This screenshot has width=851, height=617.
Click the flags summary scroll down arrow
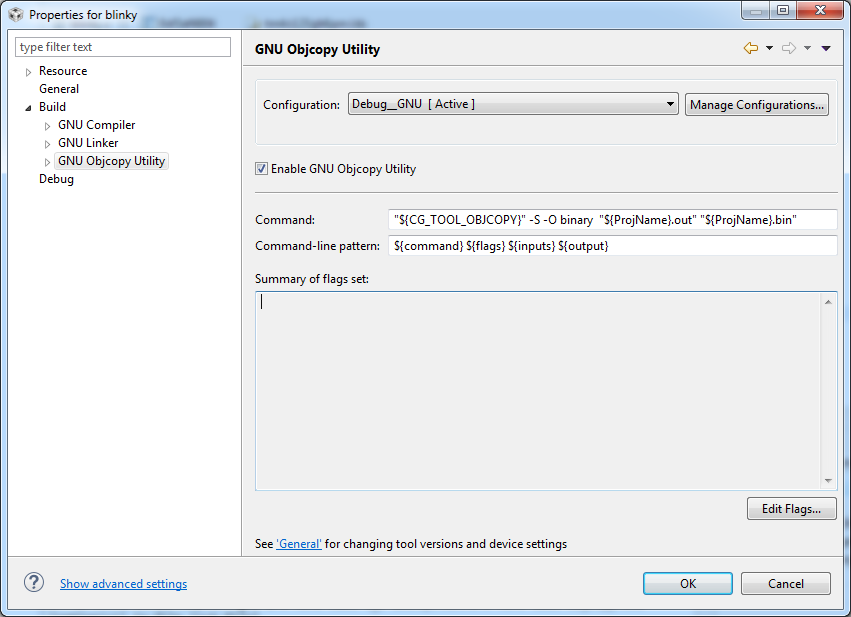coord(828,480)
